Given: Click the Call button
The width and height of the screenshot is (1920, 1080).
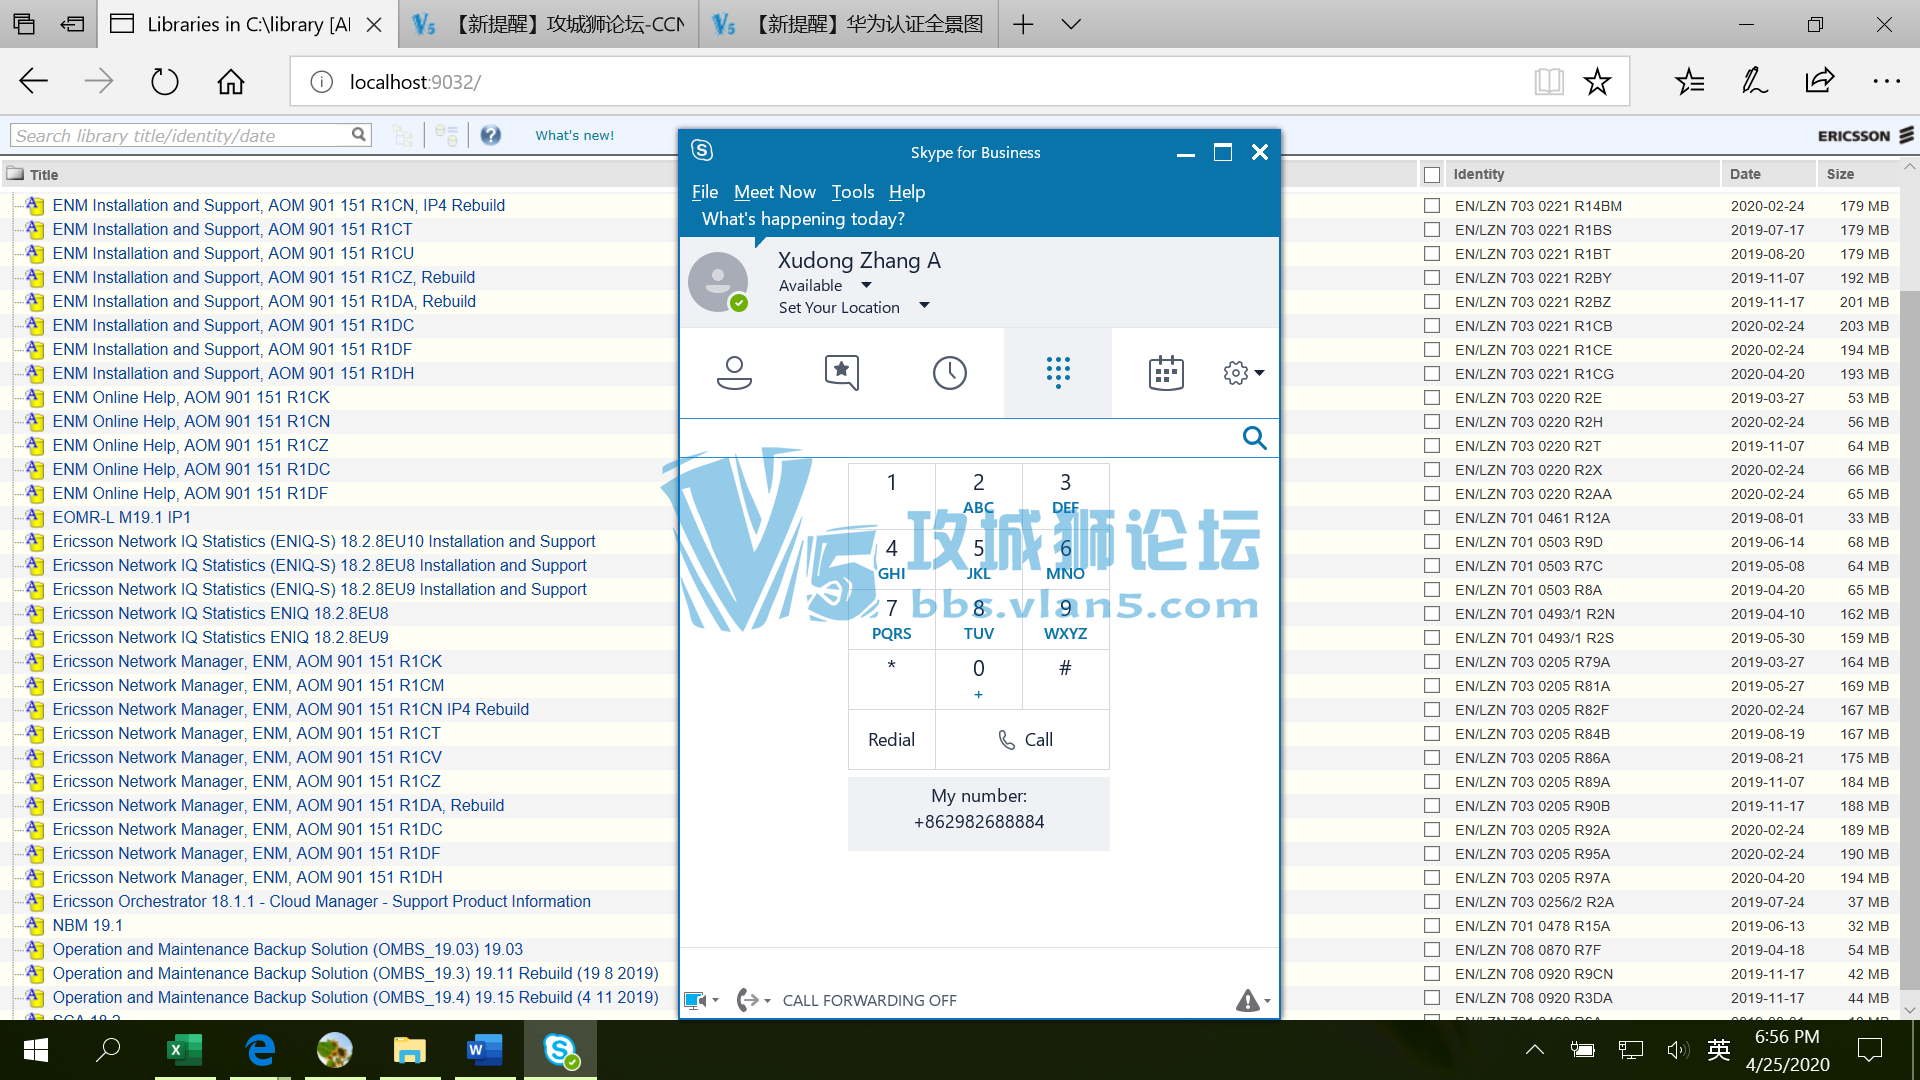Looking at the screenshot, I should coord(1023,740).
